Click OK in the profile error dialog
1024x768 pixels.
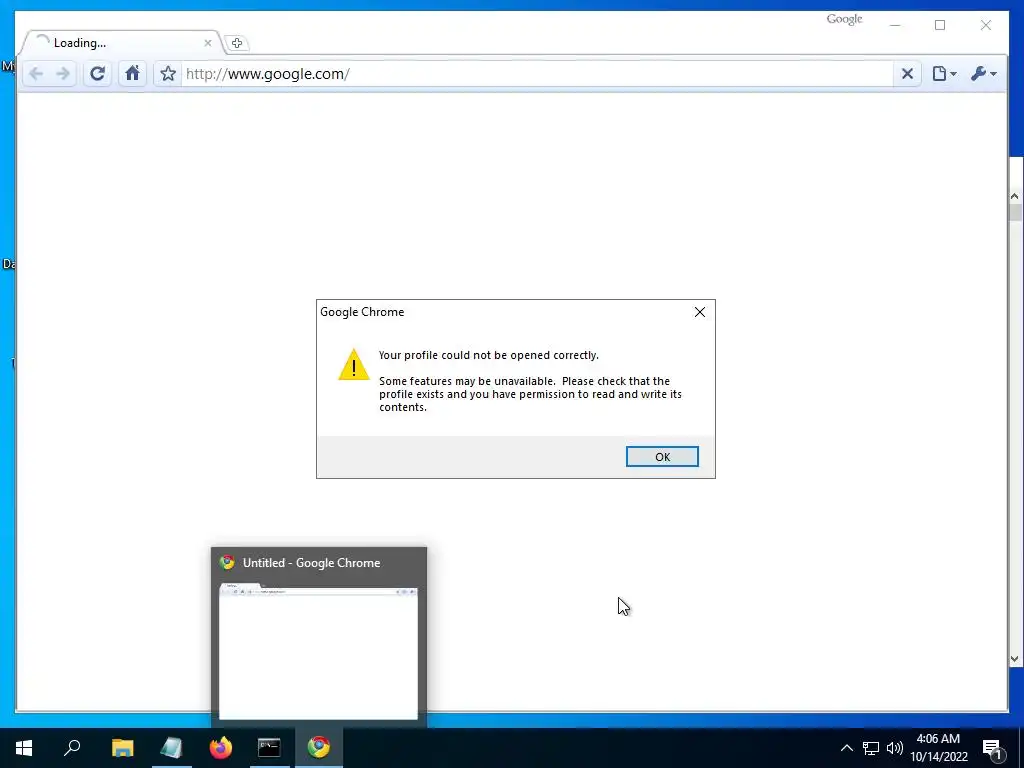pyautogui.click(x=662, y=456)
